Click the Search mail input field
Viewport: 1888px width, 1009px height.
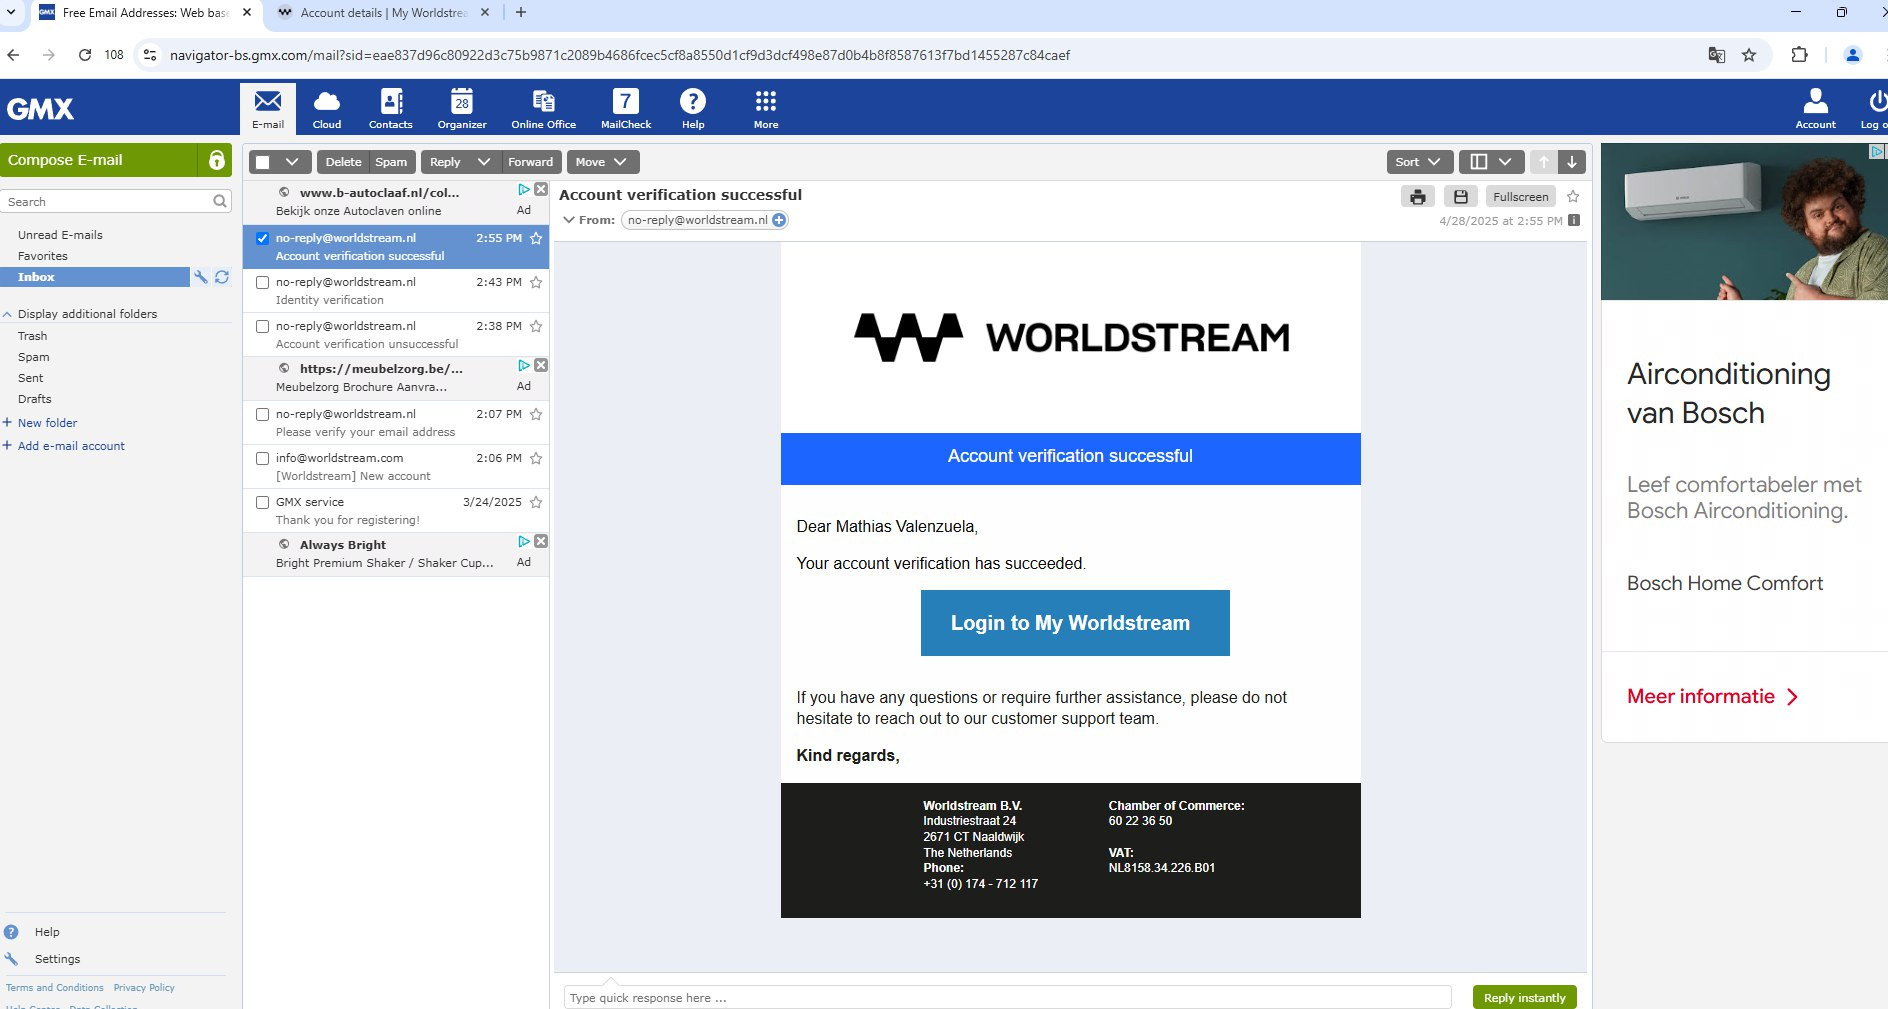pos(107,202)
